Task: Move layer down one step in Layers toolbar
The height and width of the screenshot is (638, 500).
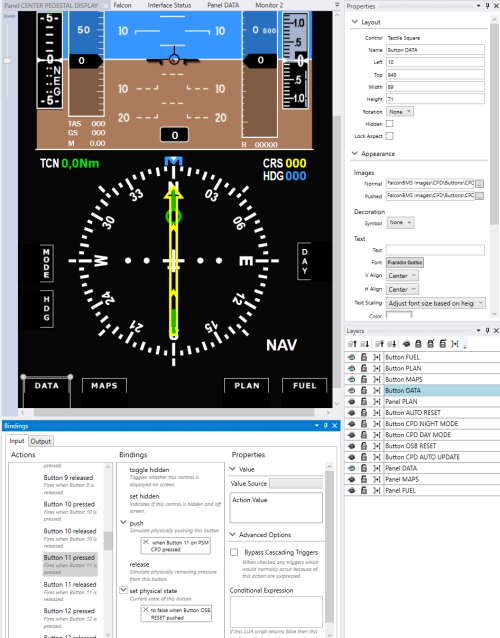Action: tap(365, 344)
